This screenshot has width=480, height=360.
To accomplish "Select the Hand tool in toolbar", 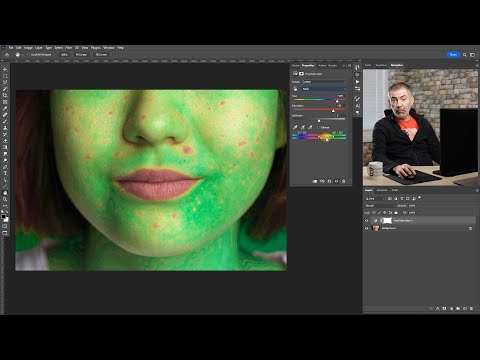I will click(5, 193).
